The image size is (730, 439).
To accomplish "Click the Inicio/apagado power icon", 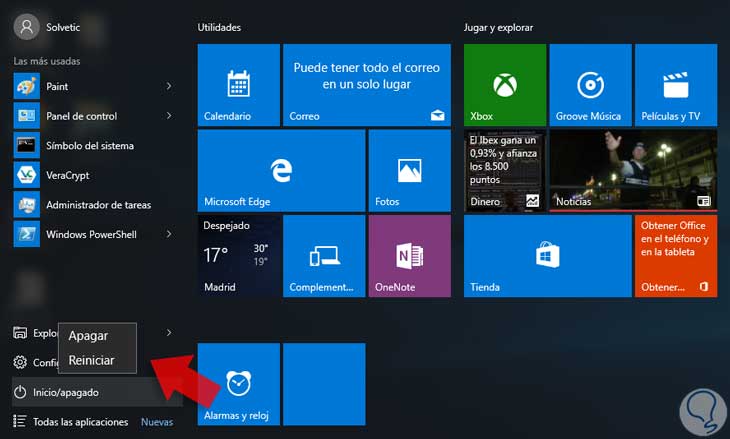I will pyautogui.click(x=20, y=392).
